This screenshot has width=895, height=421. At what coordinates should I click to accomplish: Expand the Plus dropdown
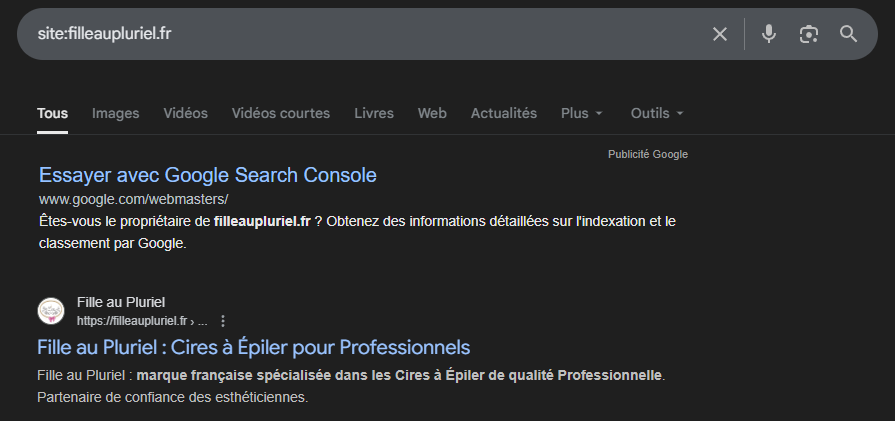coord(582,114)
